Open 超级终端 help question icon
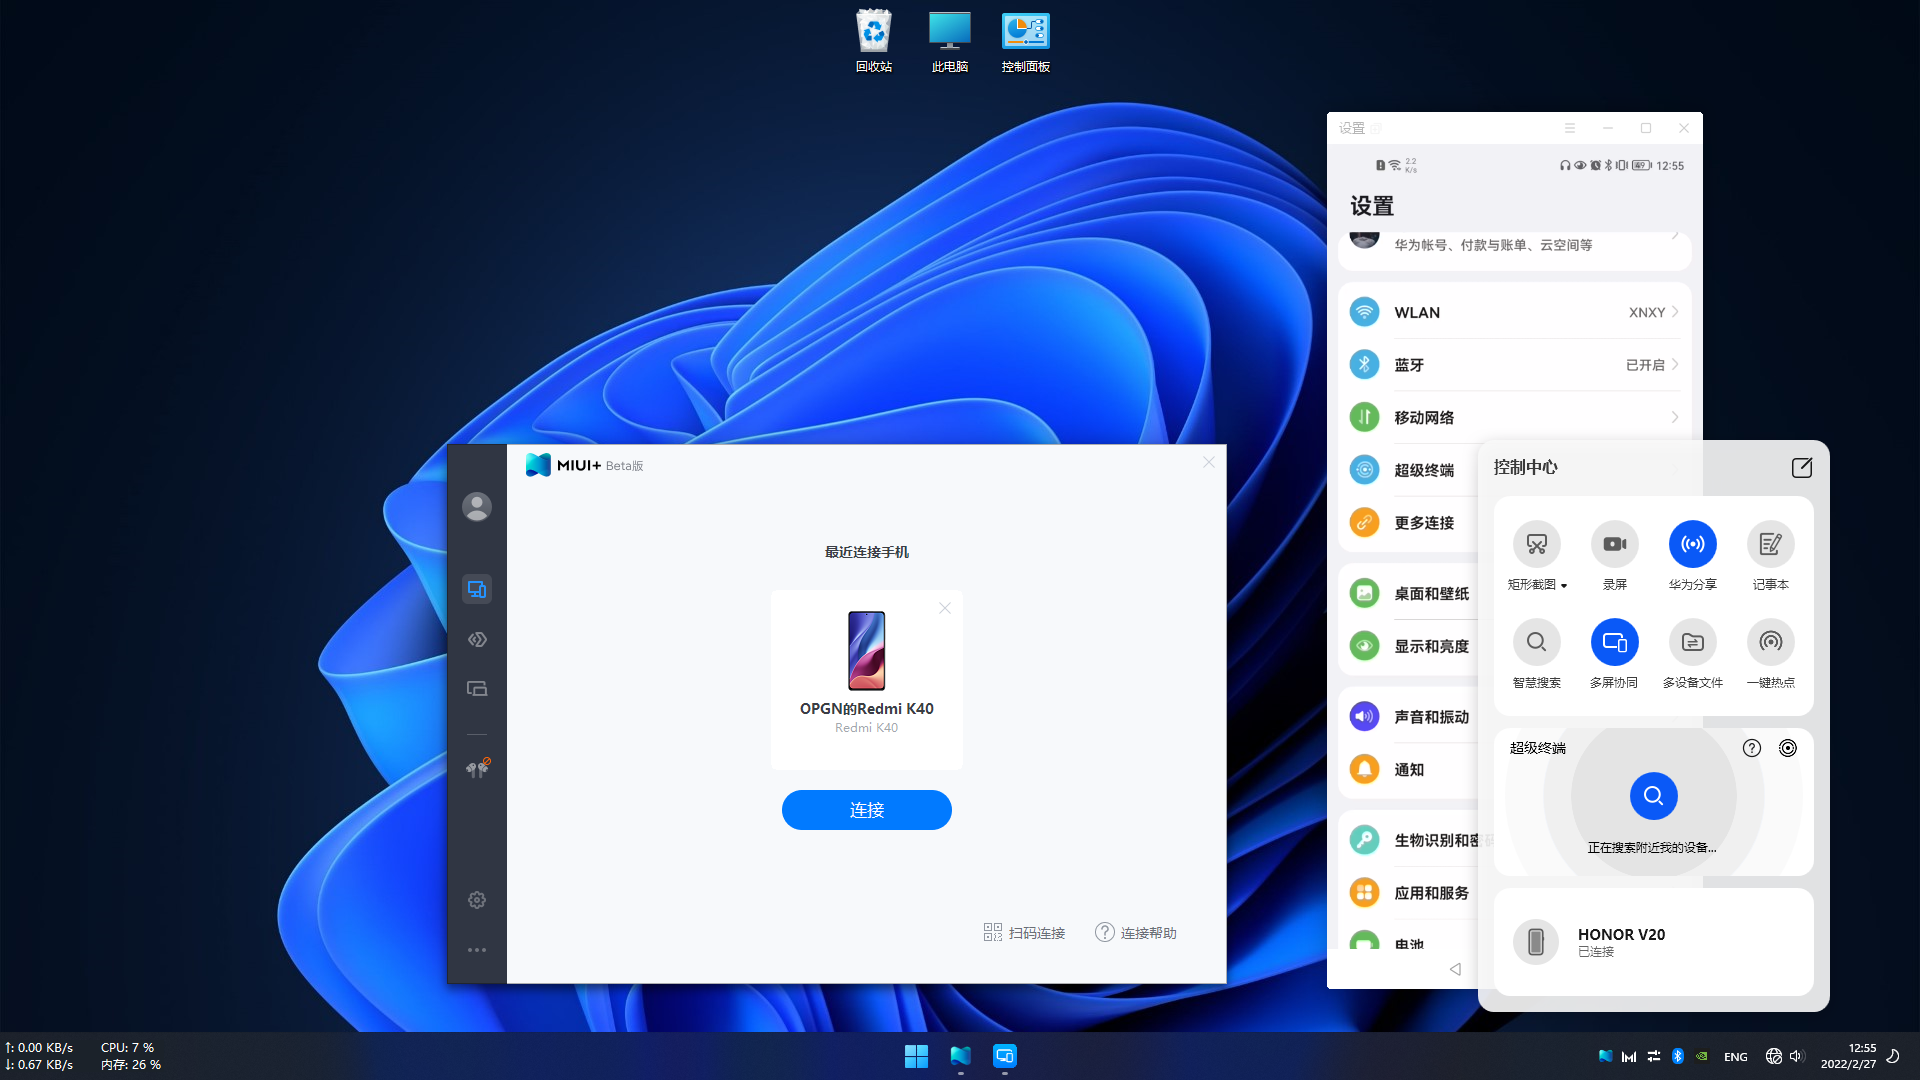 (x=1752, y=748)
